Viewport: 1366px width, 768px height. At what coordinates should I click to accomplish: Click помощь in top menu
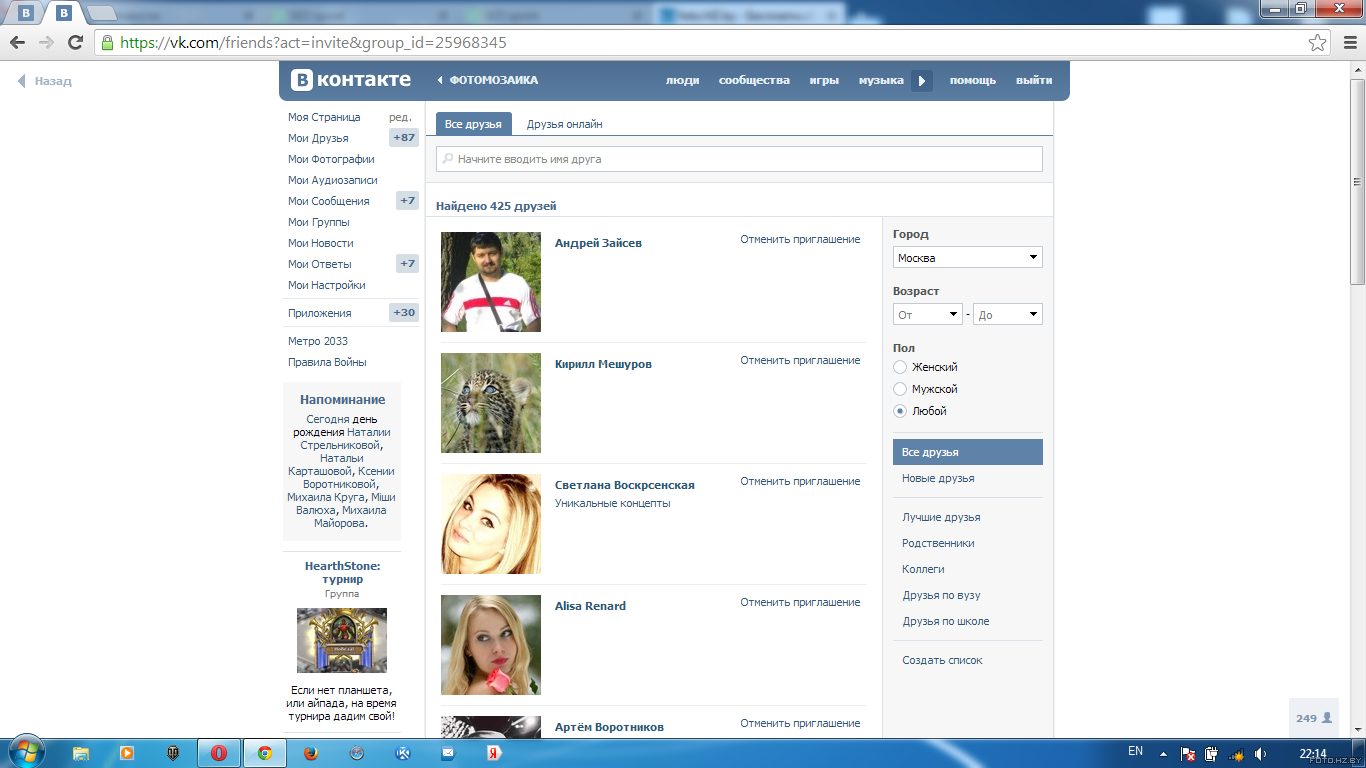click(x=973, y=80)
